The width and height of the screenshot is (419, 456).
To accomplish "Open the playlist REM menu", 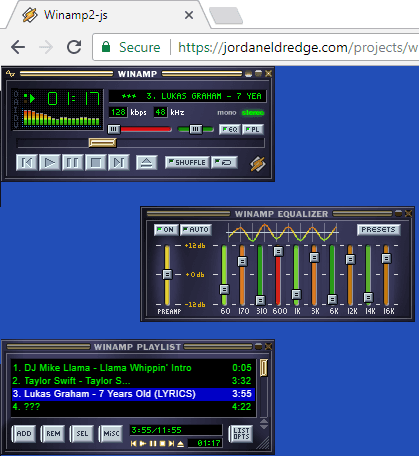I will pos(53,434).
